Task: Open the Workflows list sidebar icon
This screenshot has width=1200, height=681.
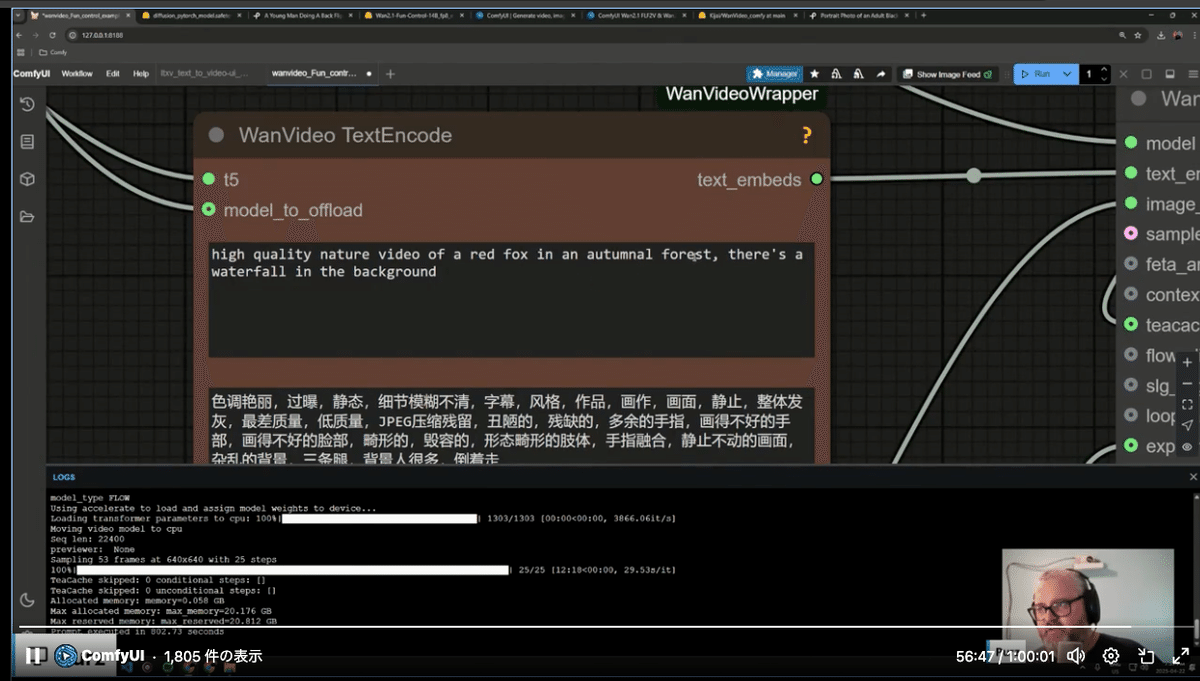Action: (x=27, y=142)
